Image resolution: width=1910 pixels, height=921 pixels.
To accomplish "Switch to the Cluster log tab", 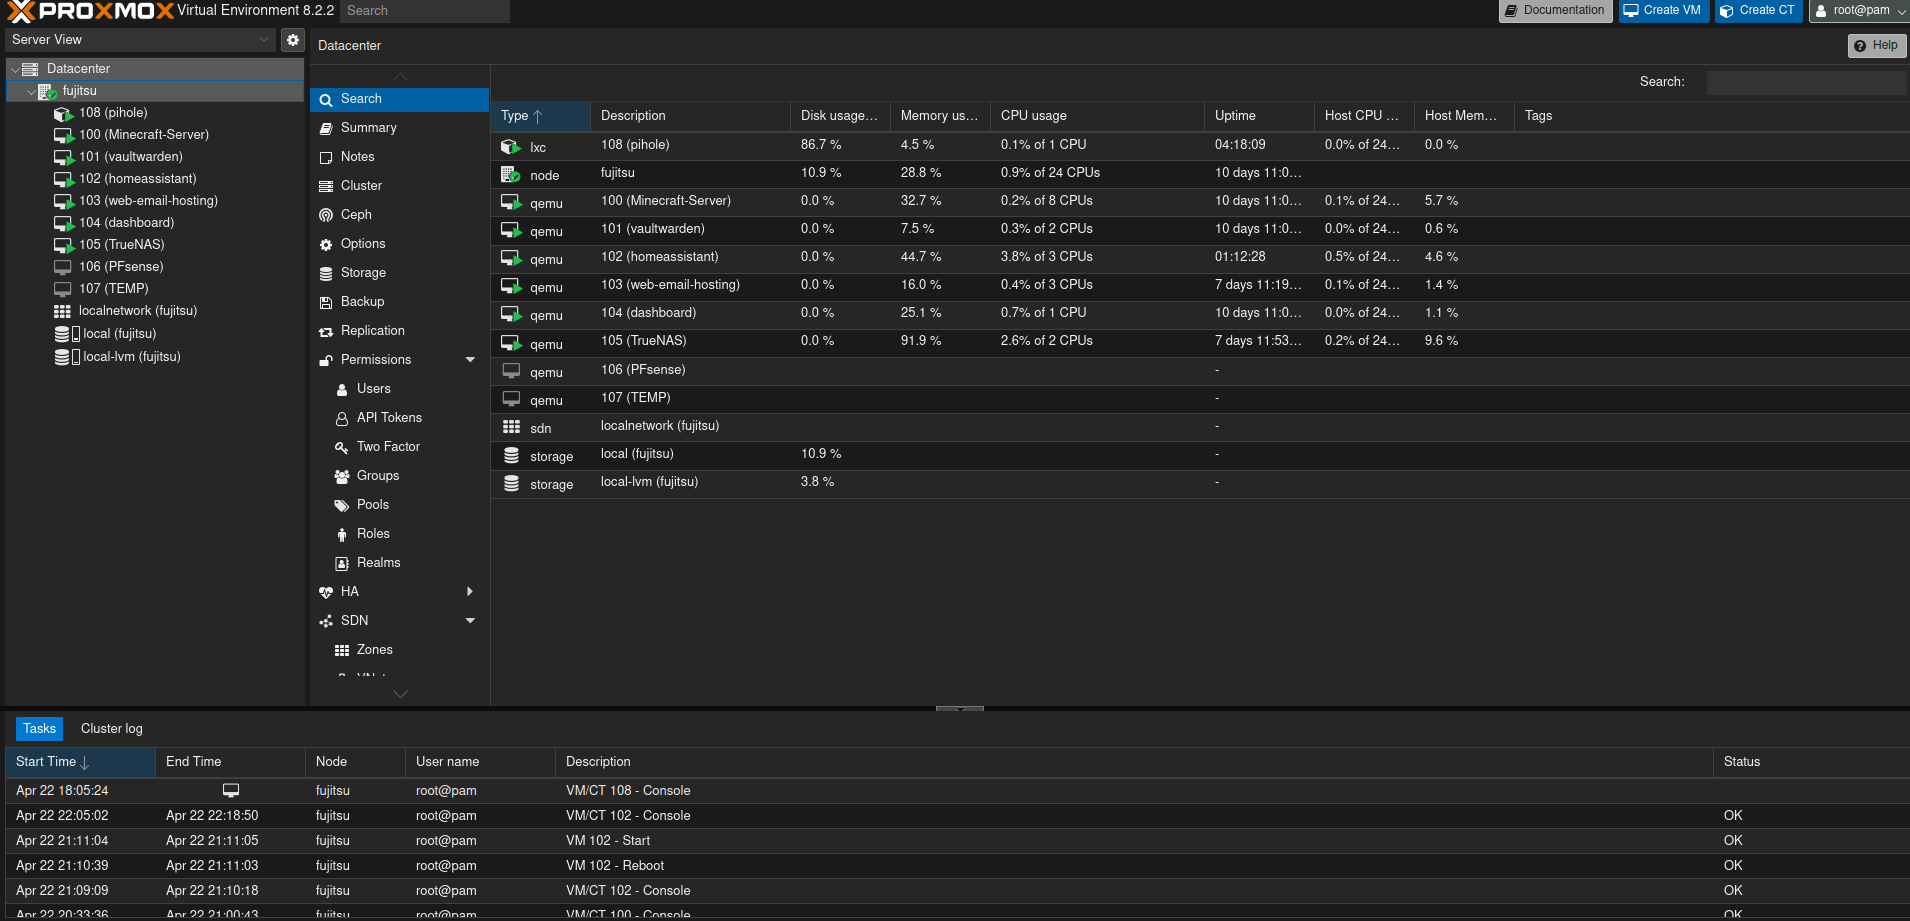I will point(112,729).
